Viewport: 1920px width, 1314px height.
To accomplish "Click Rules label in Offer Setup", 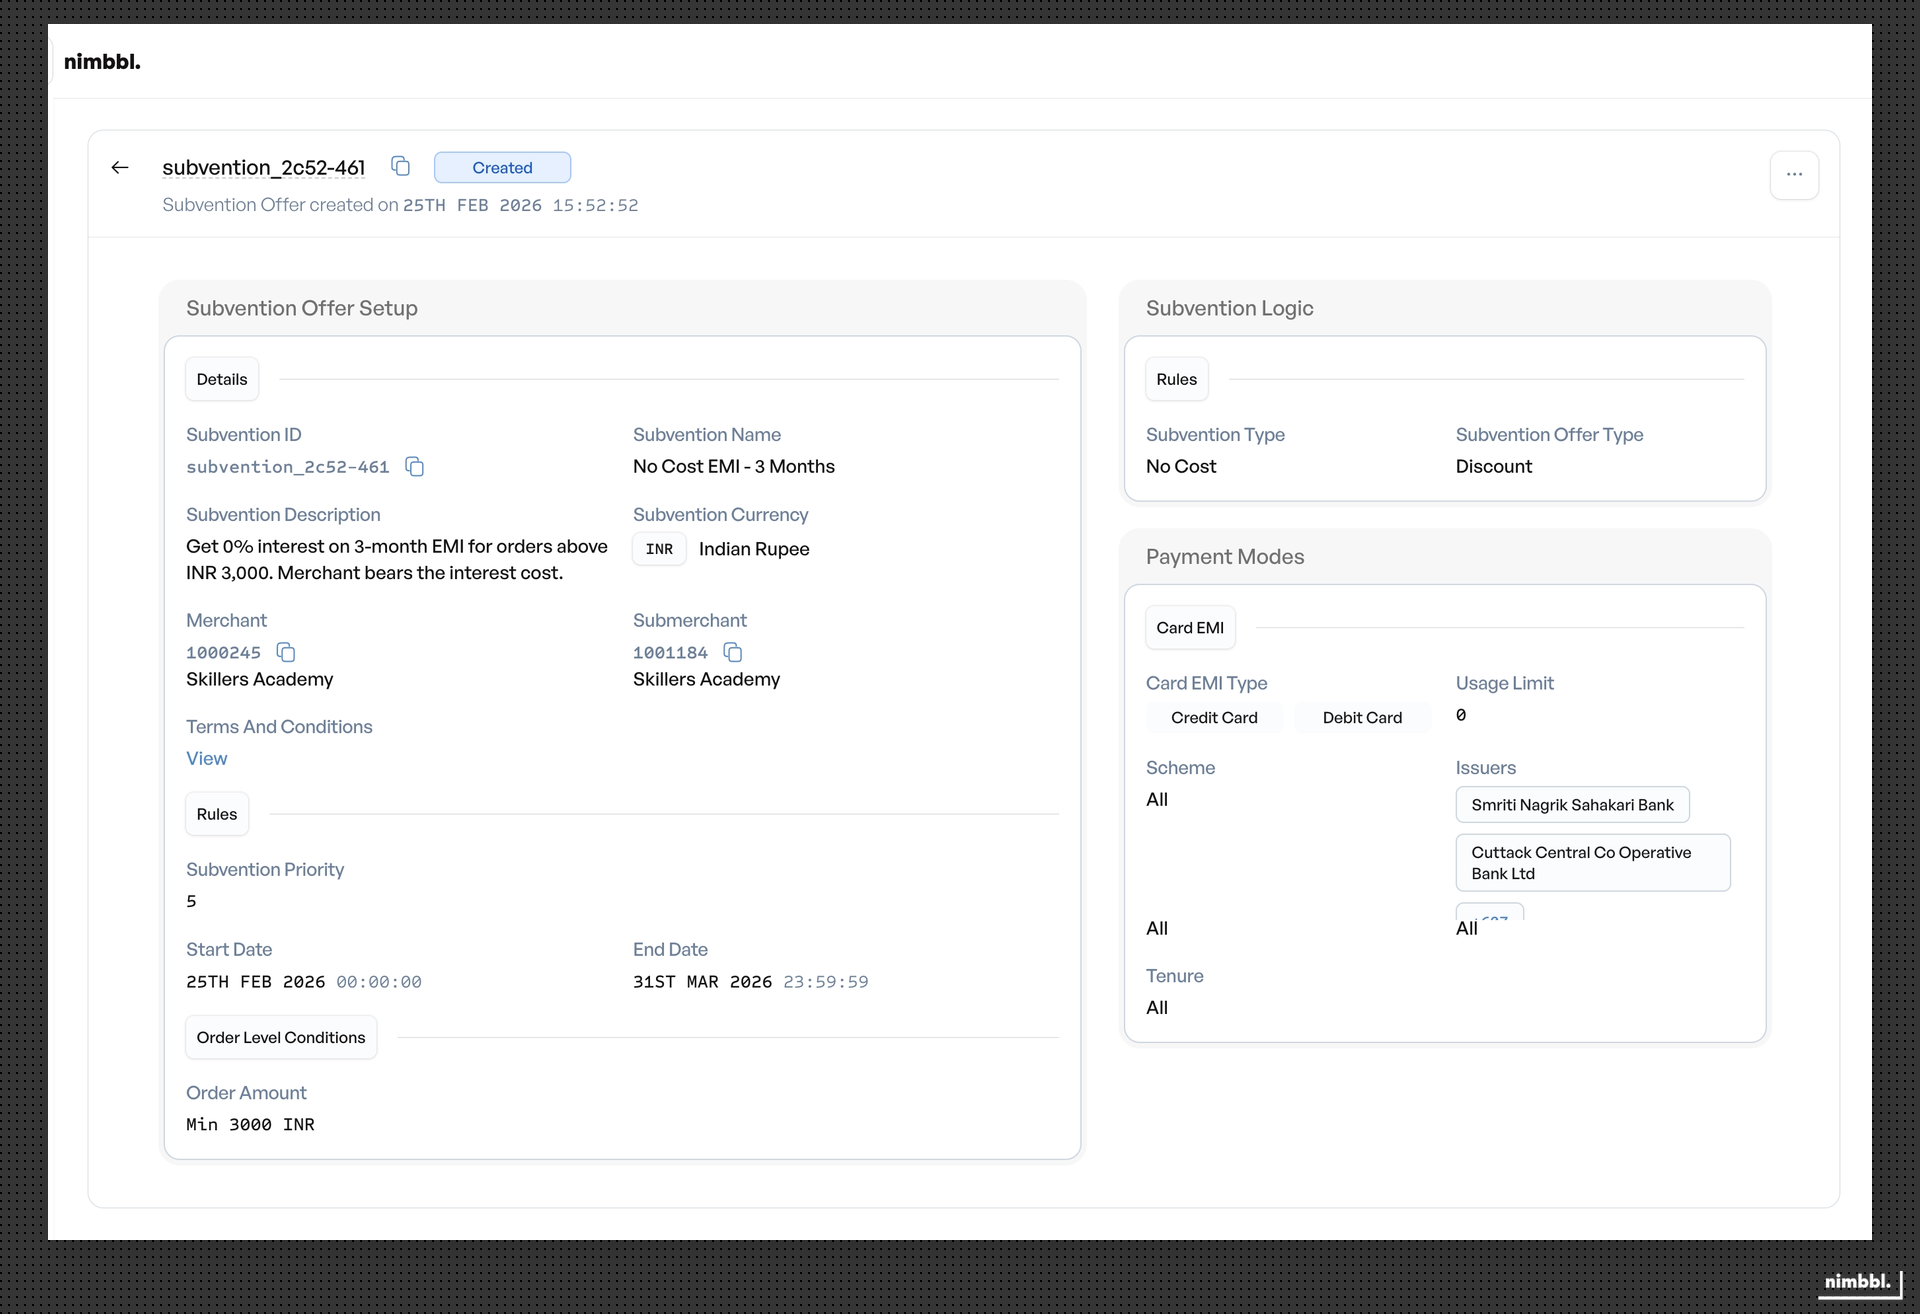I will pyautogui.click(x=217, y=815).
